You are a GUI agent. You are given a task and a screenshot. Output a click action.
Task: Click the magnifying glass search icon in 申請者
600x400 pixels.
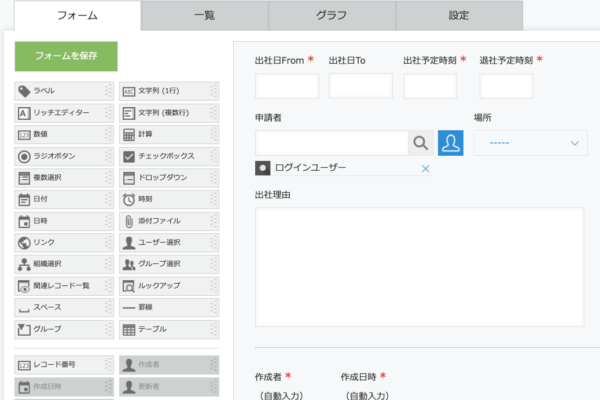click(x=422, y=144)
